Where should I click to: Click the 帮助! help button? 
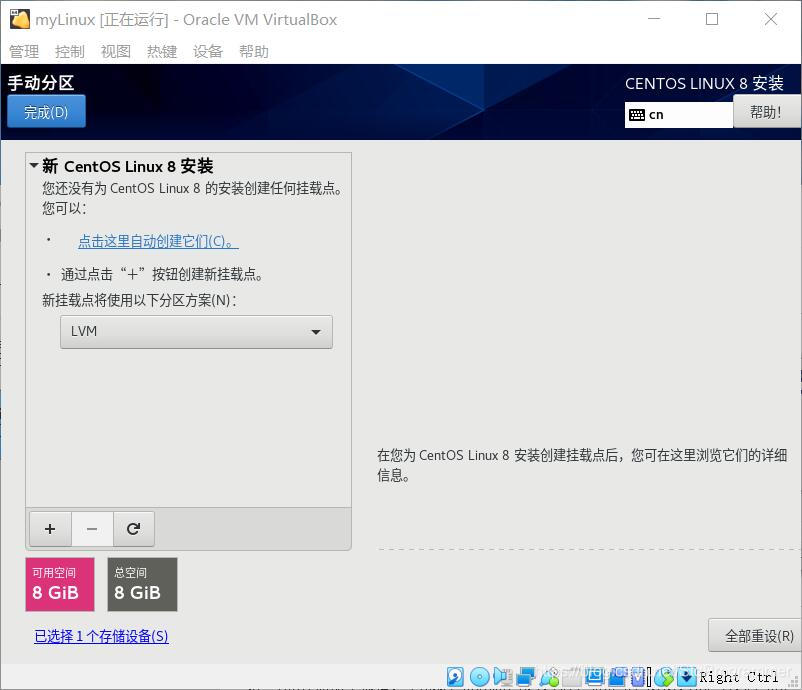[x=766, y=111]
